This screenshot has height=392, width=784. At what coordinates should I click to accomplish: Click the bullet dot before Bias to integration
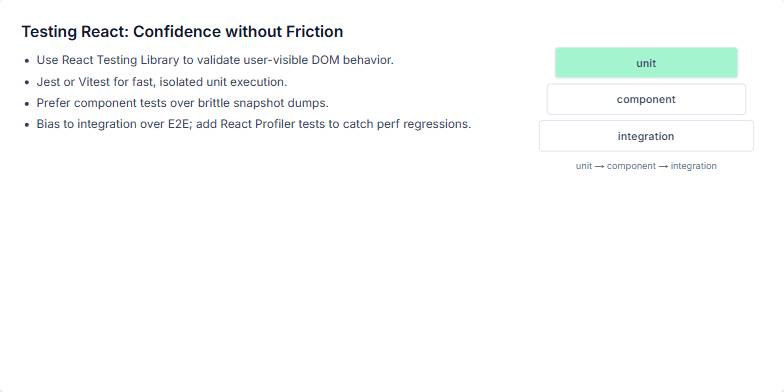pos(27,125)
